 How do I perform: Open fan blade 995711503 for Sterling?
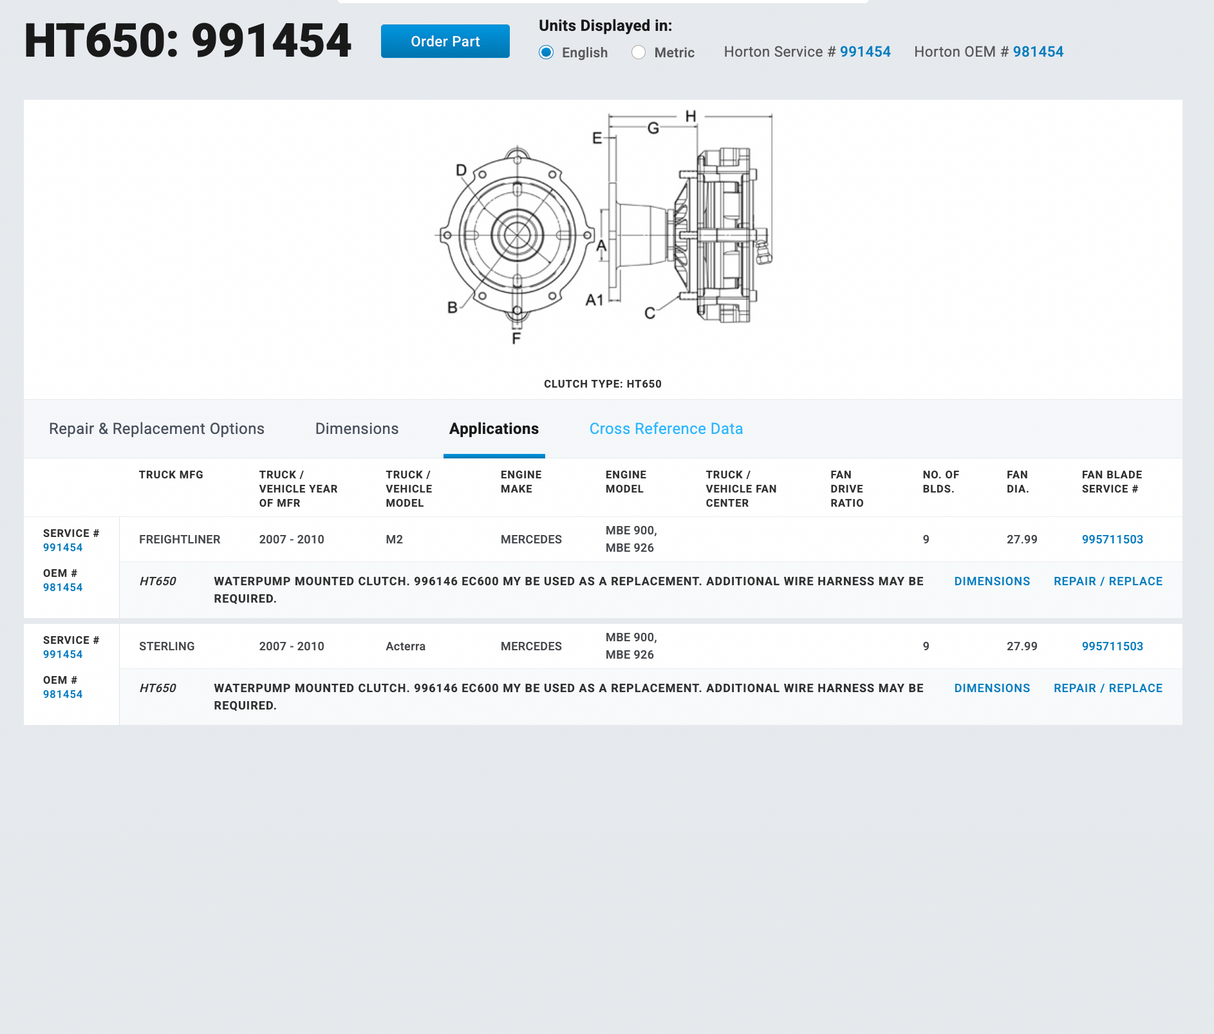(1112, 647)
